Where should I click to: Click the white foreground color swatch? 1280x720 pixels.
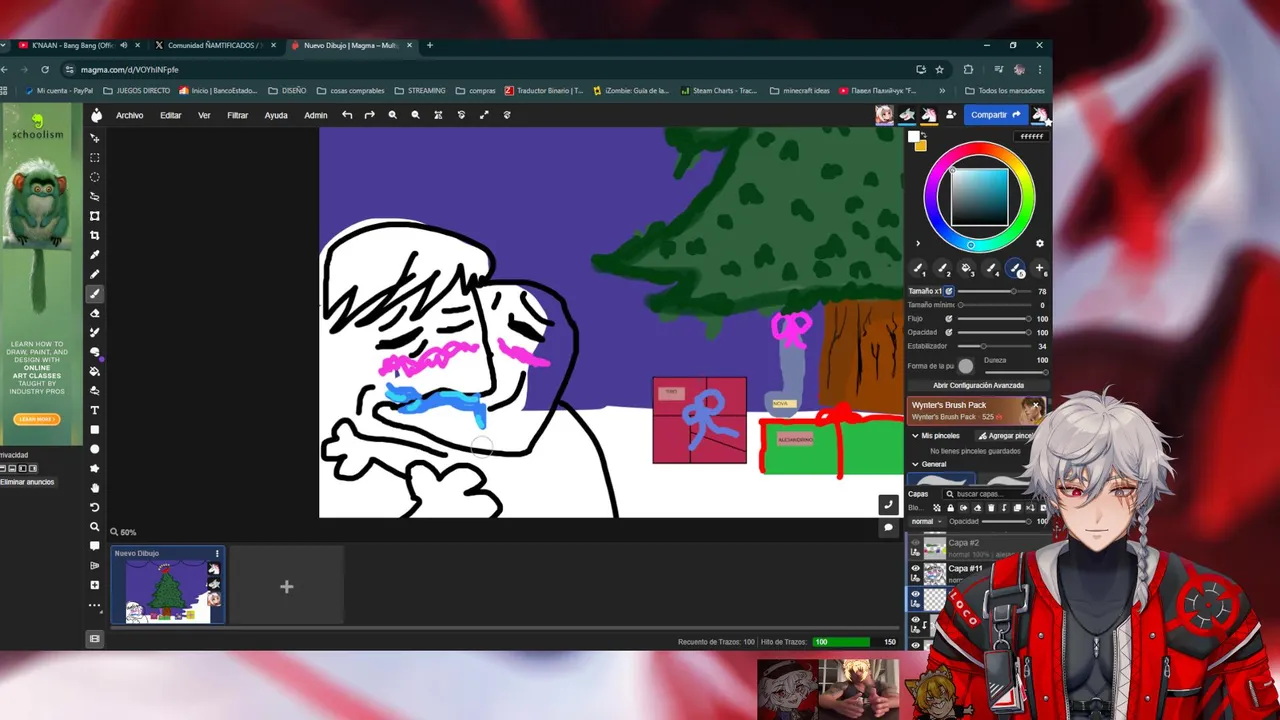[x=913, y=137]
